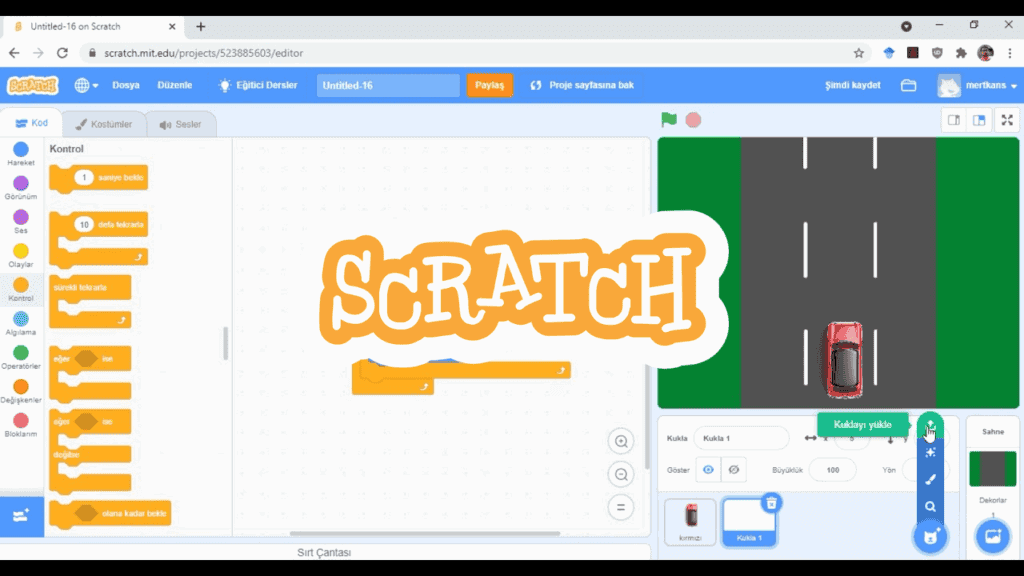Reload the browser page

(62, 53)
